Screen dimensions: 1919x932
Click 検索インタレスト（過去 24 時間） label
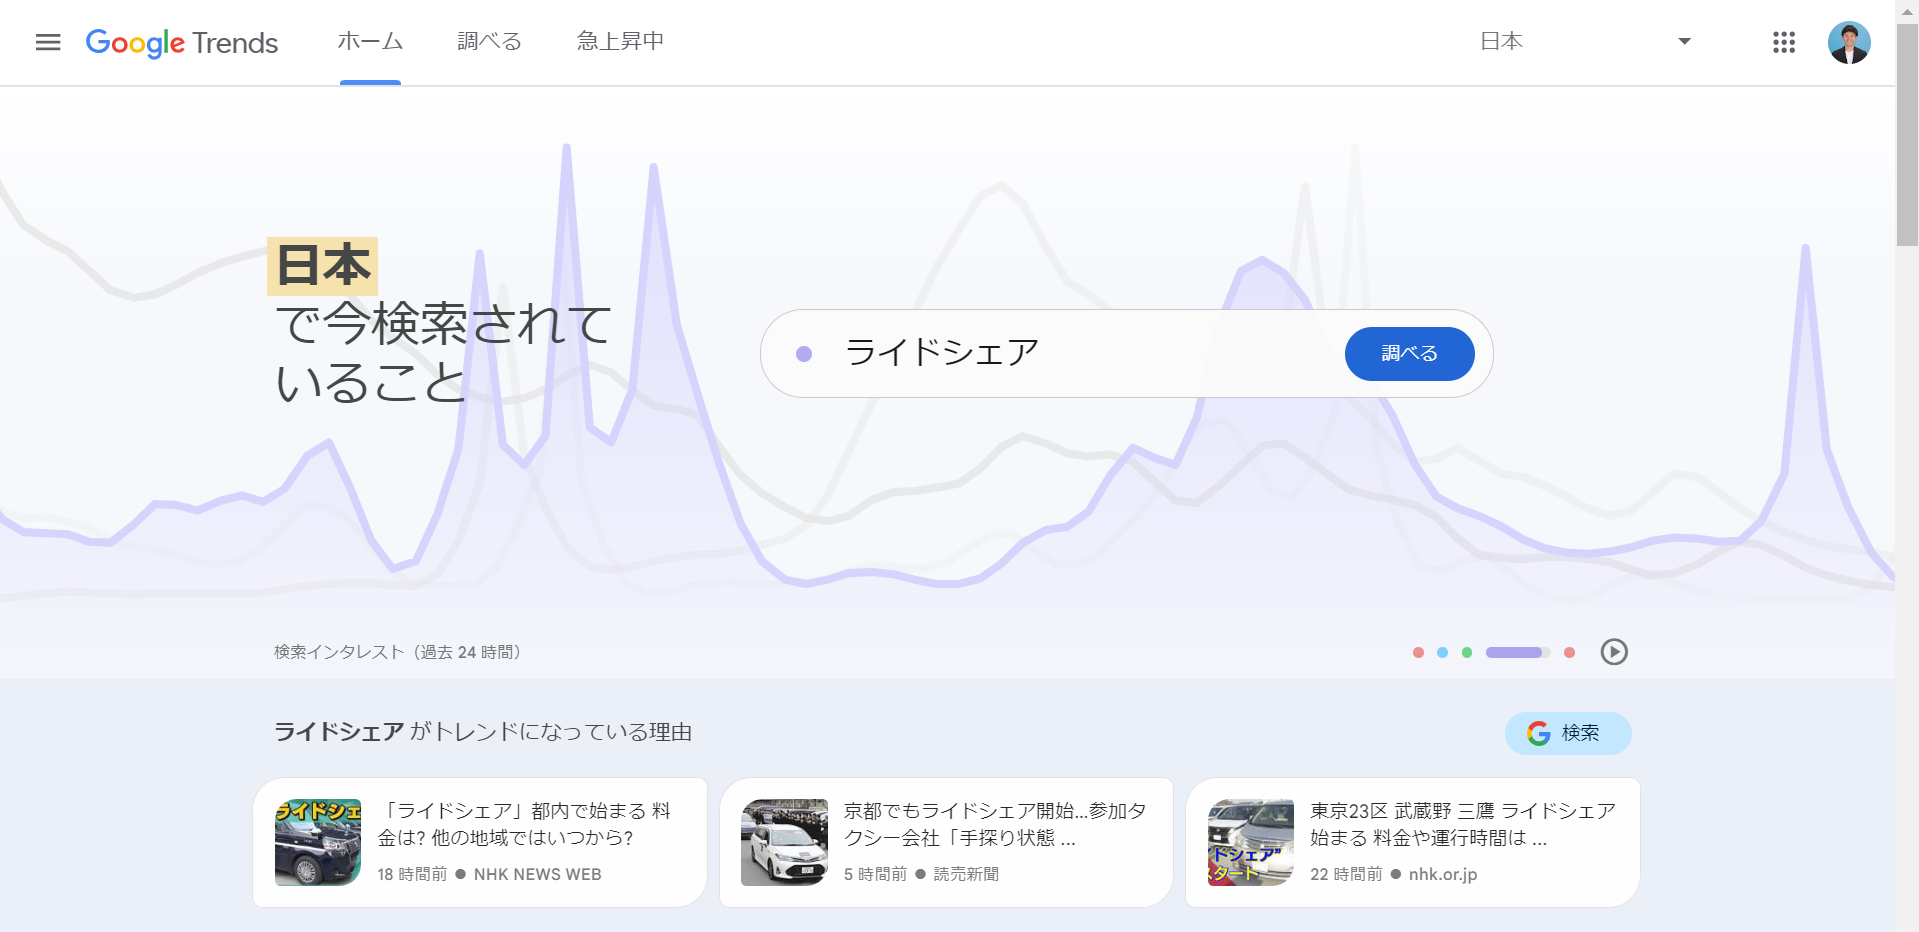pyautogui.click(x=398, y=652)
